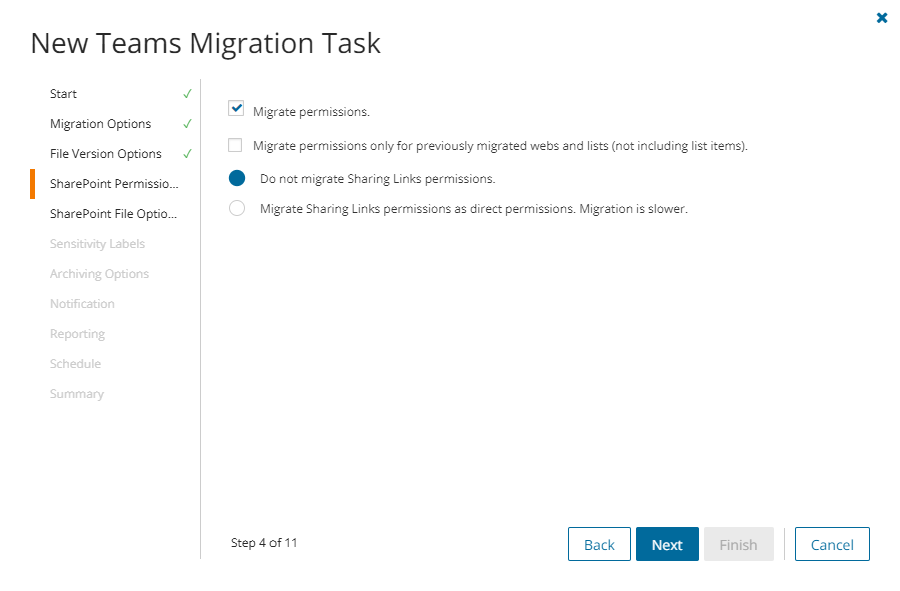
Task: Open the Archiving Options step
Action: pyautogui.click(x=99, y=274)
